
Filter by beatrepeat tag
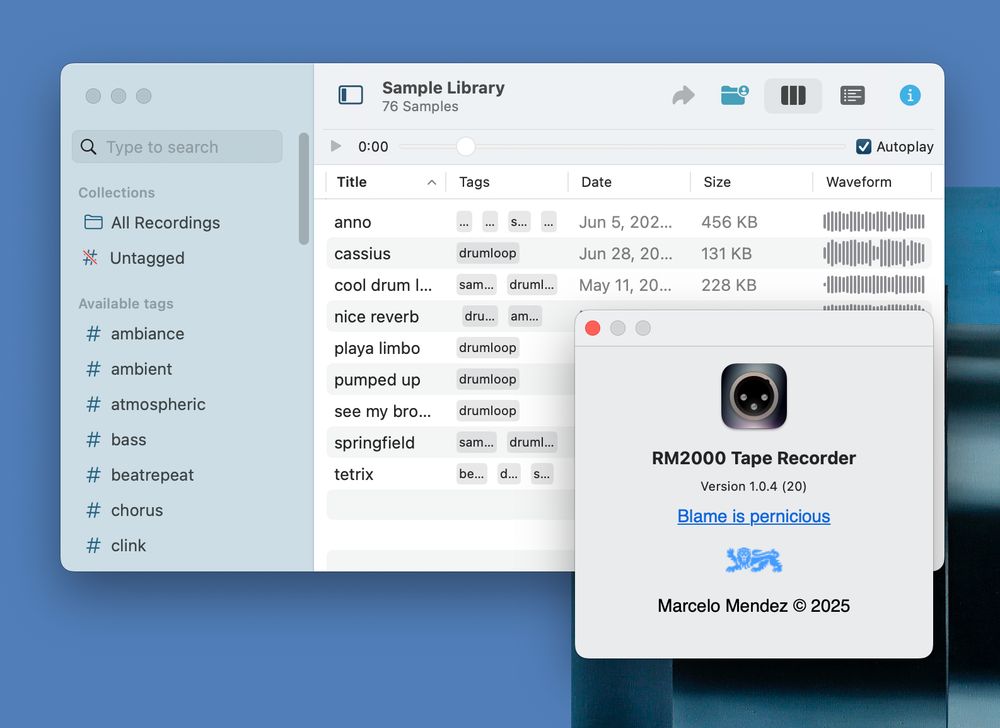pyautogui.click(x=152, y=475)
